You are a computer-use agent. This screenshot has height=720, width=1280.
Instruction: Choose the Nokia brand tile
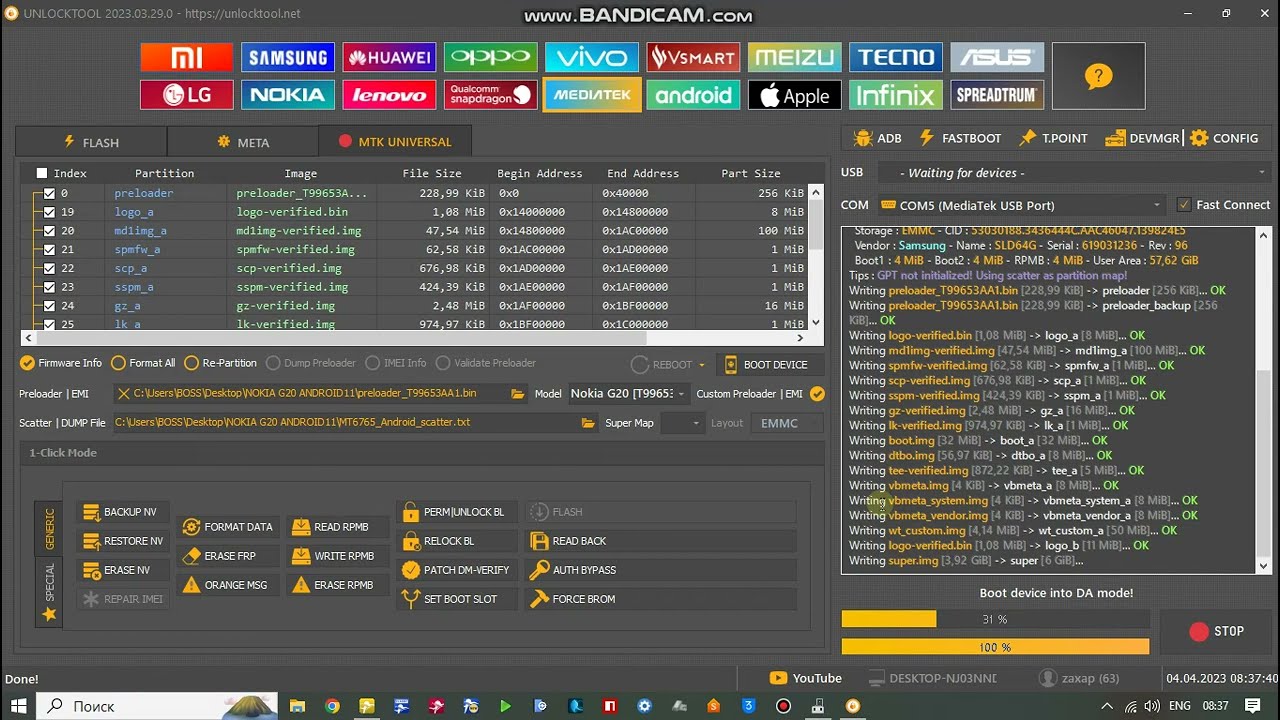tap(288, 95)
